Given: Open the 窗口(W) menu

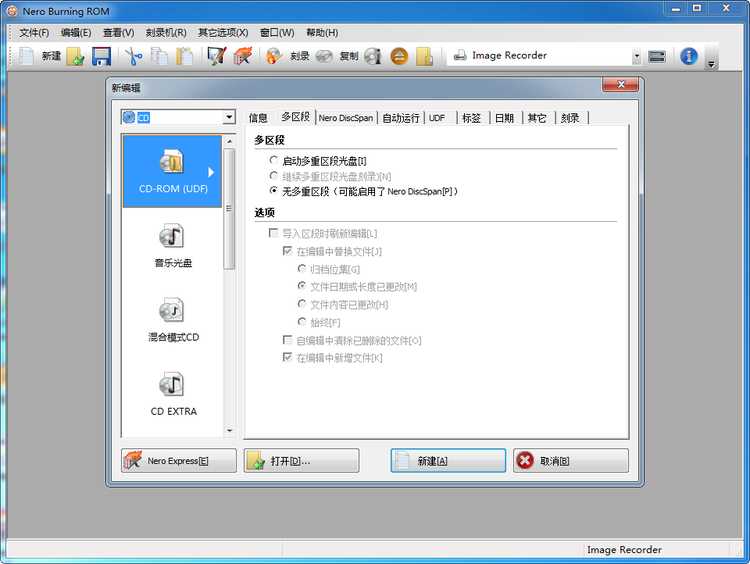Looking at the screenshot, I should point(277,33).
